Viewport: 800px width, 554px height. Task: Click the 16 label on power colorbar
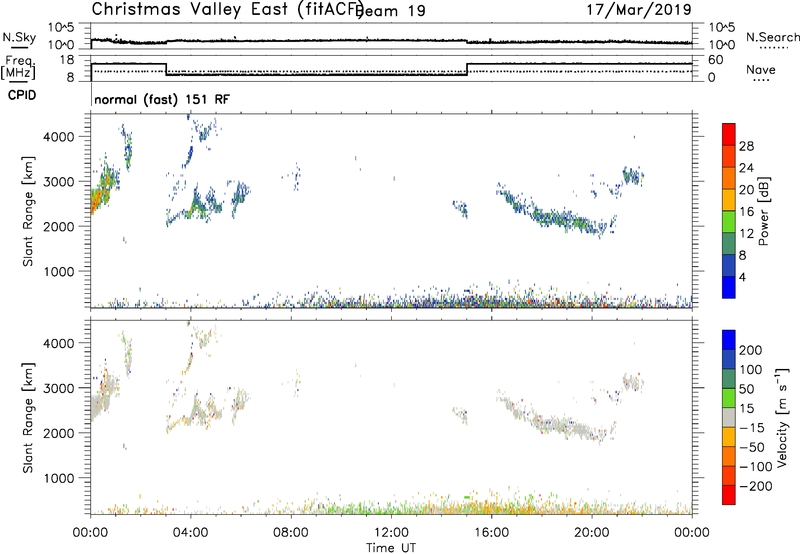[746, 212]
